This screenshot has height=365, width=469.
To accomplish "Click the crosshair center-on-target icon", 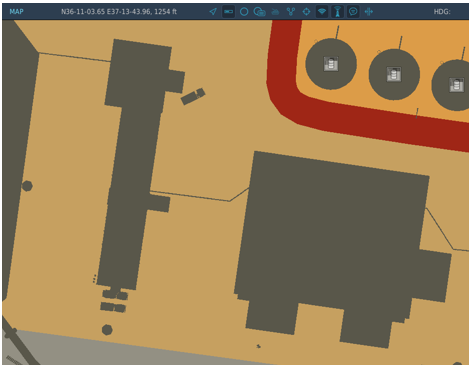I will pyautogui.click(x=306, y=12).
